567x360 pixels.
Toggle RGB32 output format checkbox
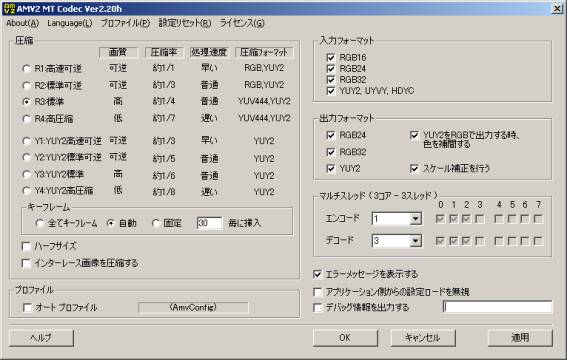331,152
